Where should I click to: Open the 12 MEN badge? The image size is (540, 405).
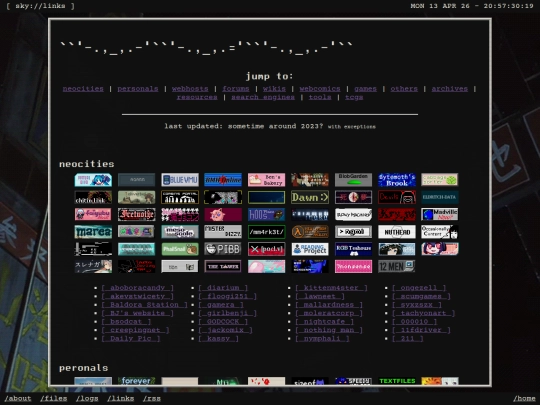(x=397, y=267)
